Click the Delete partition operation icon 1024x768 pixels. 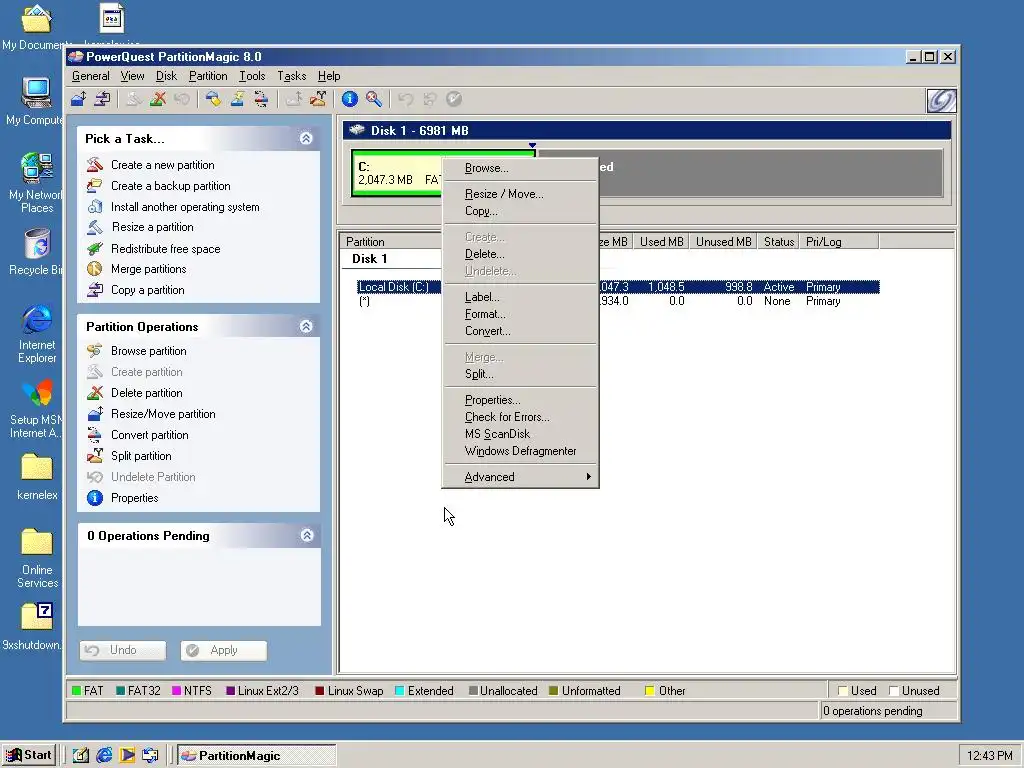(95, 392)
